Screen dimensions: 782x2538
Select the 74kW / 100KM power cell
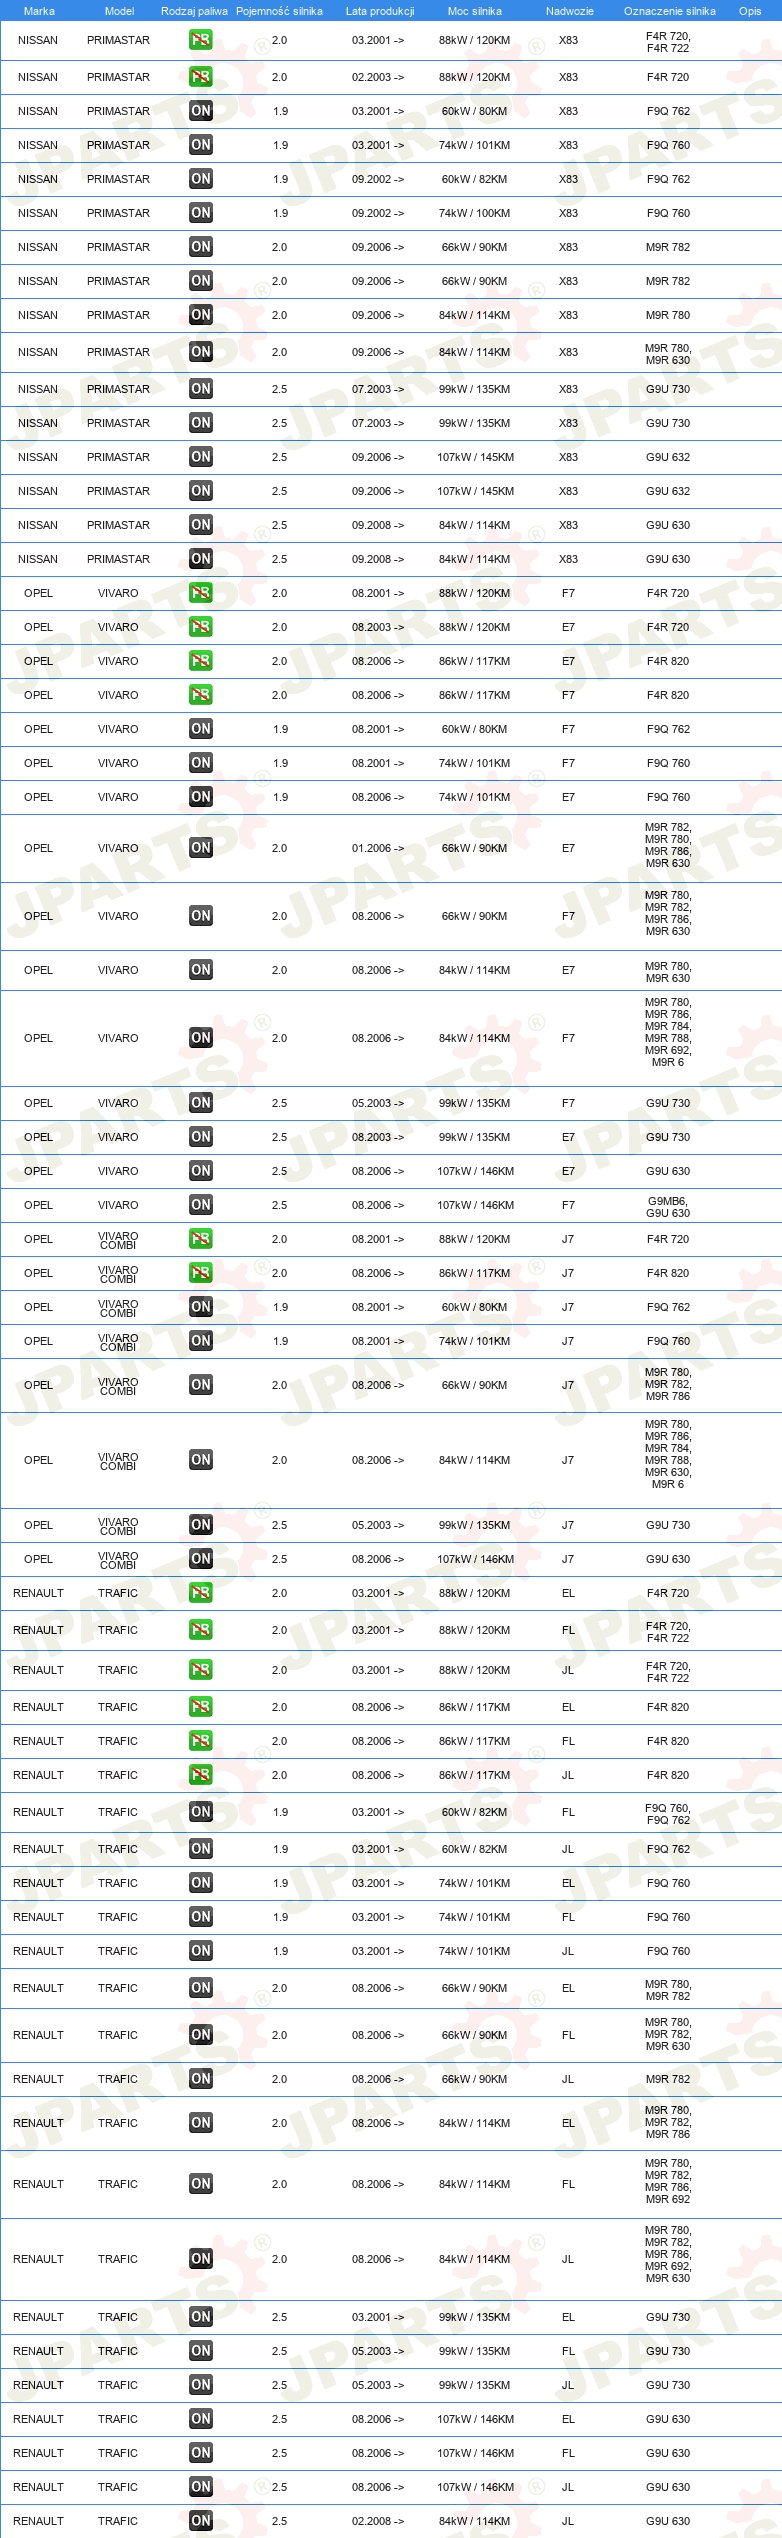[475, 213]
